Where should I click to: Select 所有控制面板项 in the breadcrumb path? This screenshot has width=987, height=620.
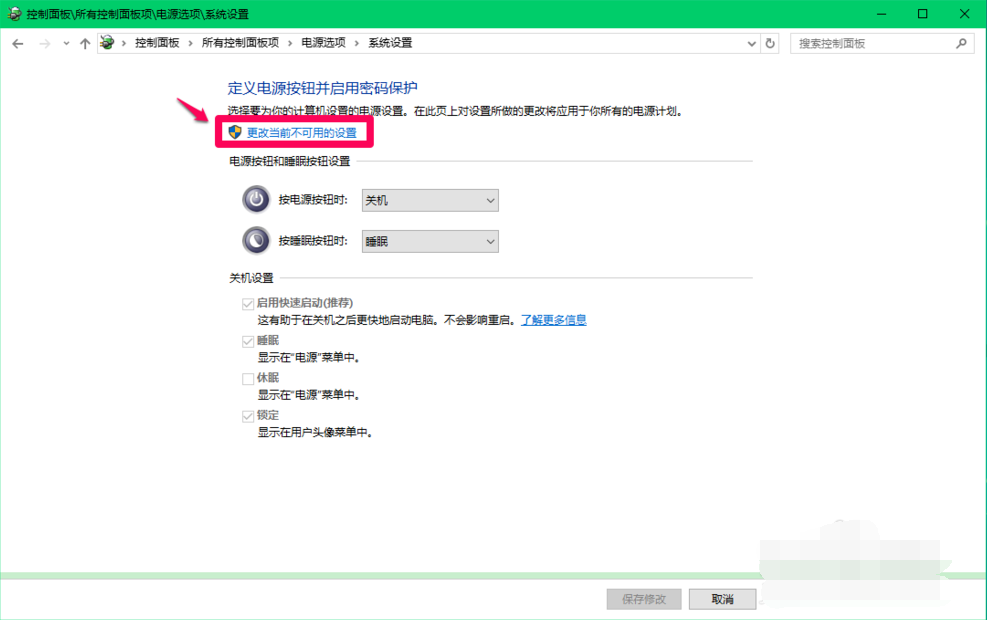click(x=240, y=44)
